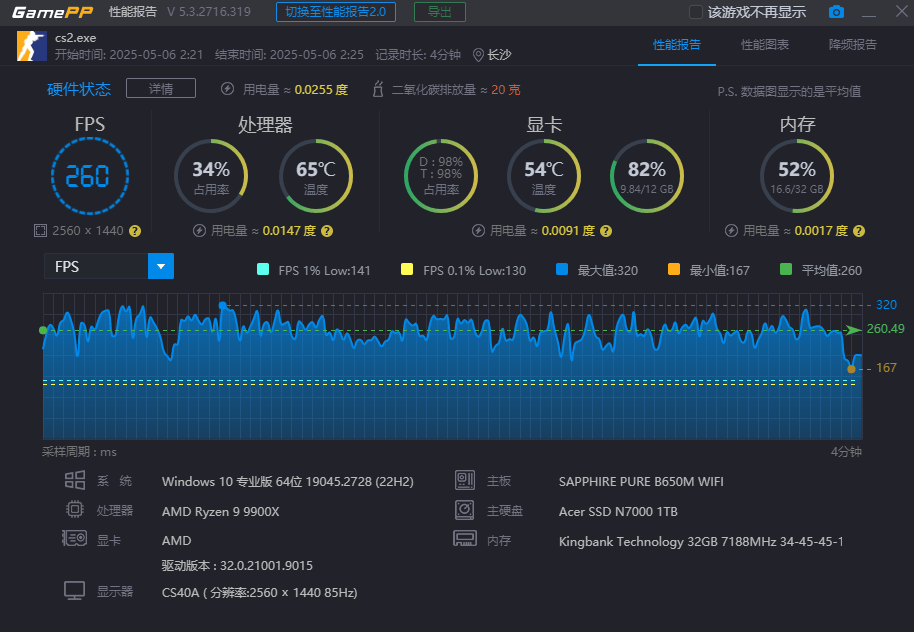Click the FPS dropdown field

(109, 266)
